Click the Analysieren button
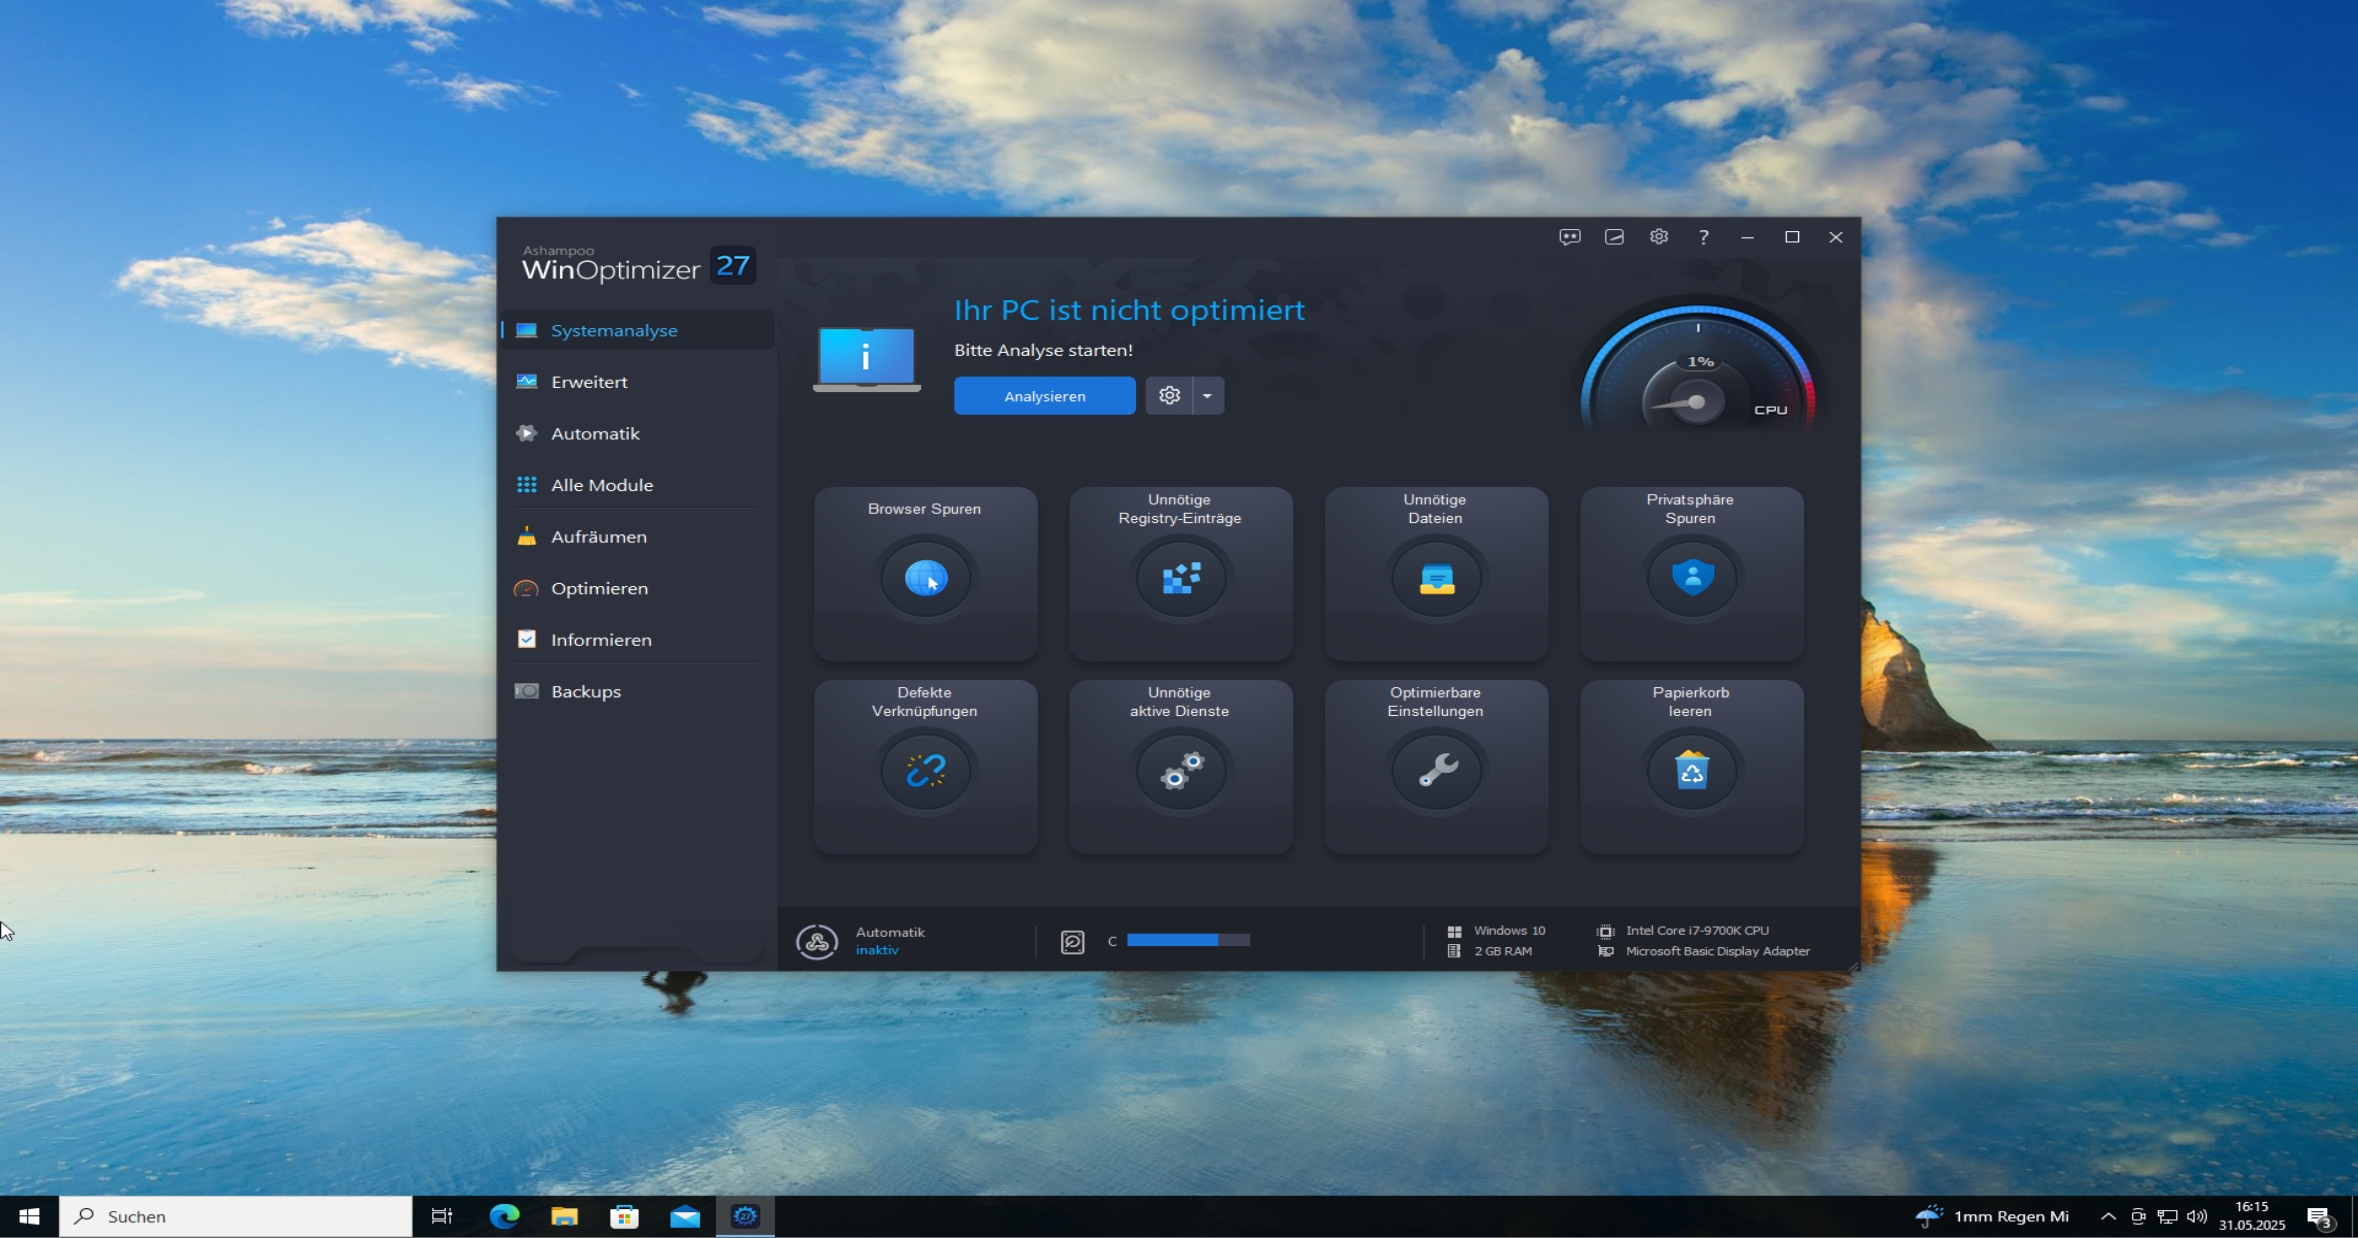Viewport: 2358px width, 1238px height. point(1044,396)
